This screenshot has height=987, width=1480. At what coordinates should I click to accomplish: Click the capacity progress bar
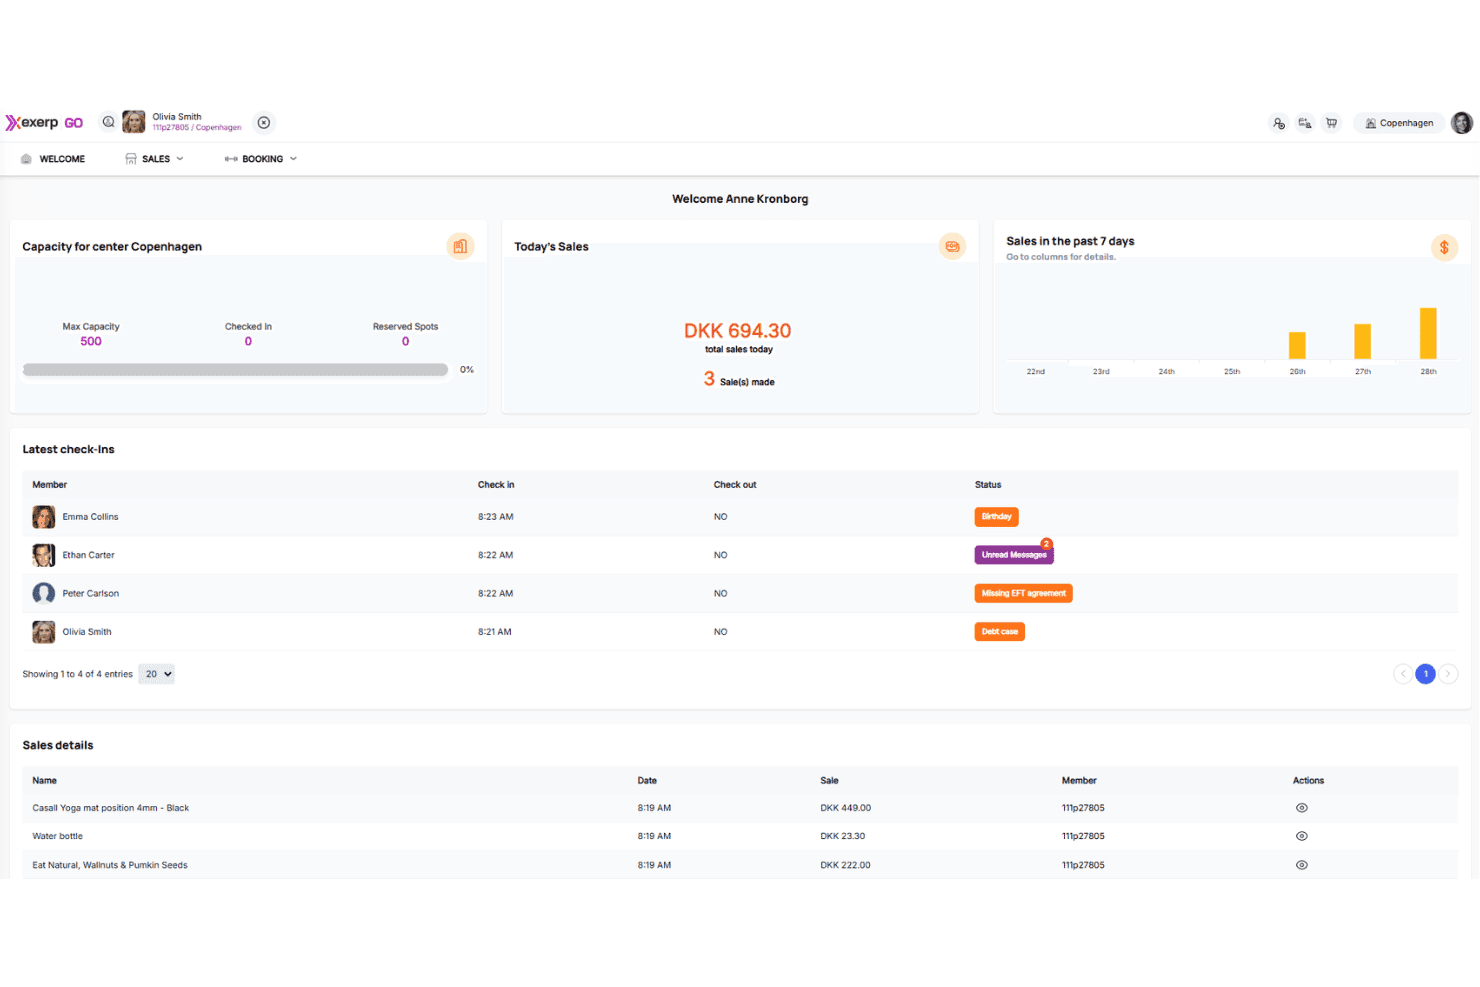pyautogui.click(x=235, y=370)
